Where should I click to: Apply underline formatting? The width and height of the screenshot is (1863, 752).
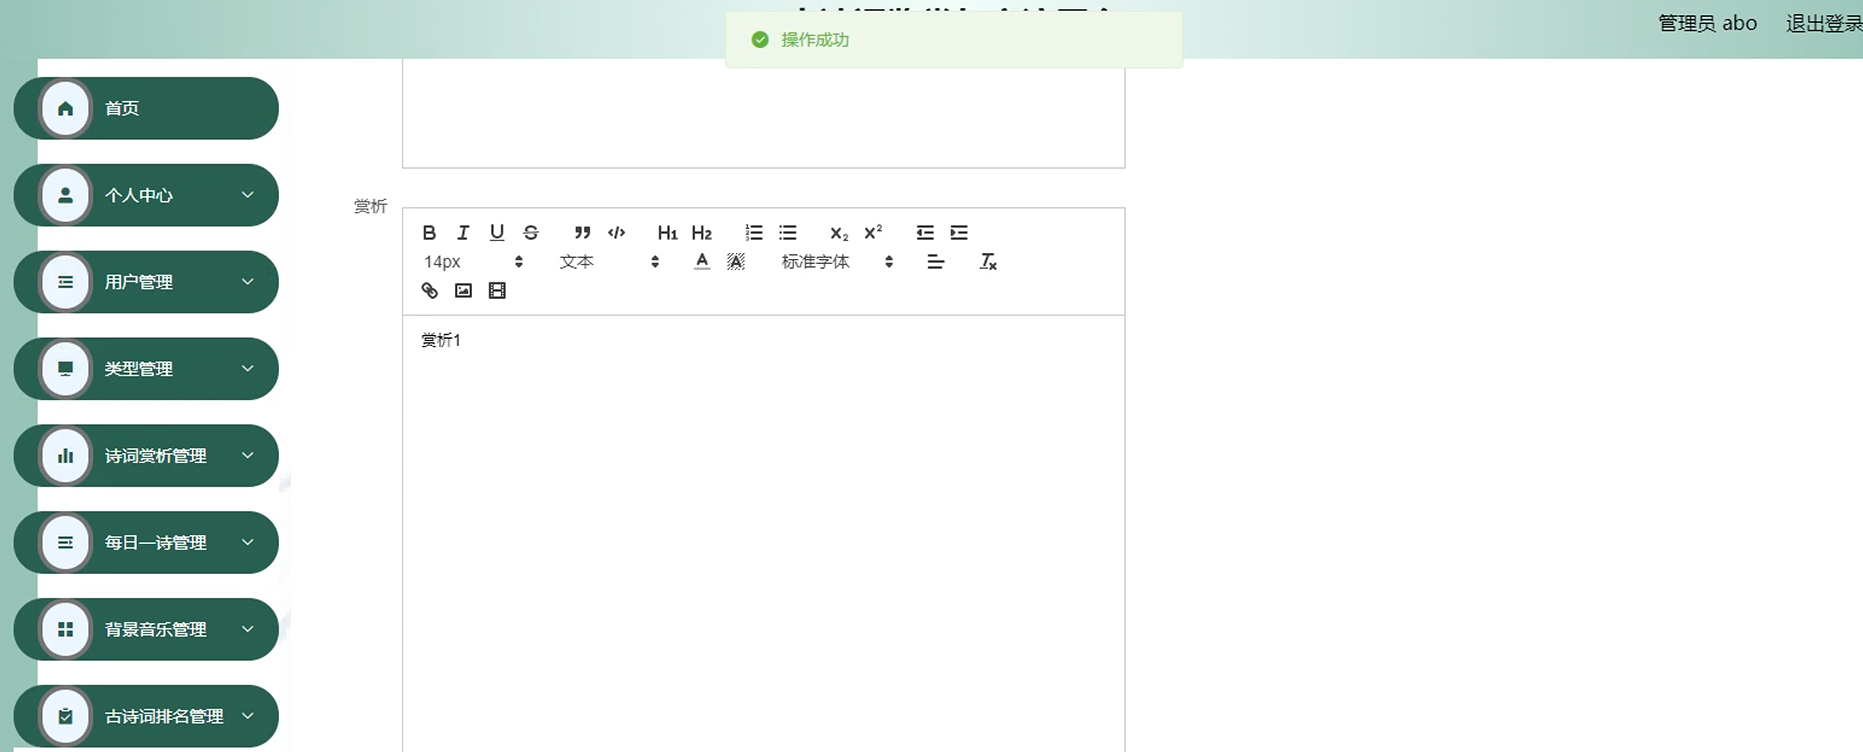497,233
